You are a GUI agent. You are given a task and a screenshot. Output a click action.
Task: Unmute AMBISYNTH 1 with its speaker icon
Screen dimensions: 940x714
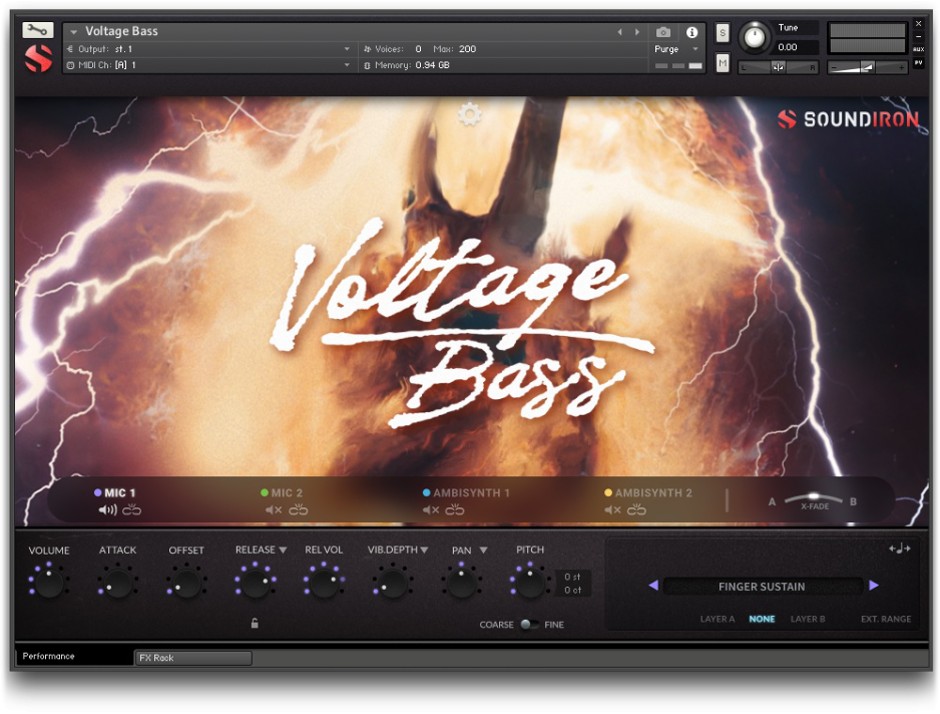pos(431,510)
